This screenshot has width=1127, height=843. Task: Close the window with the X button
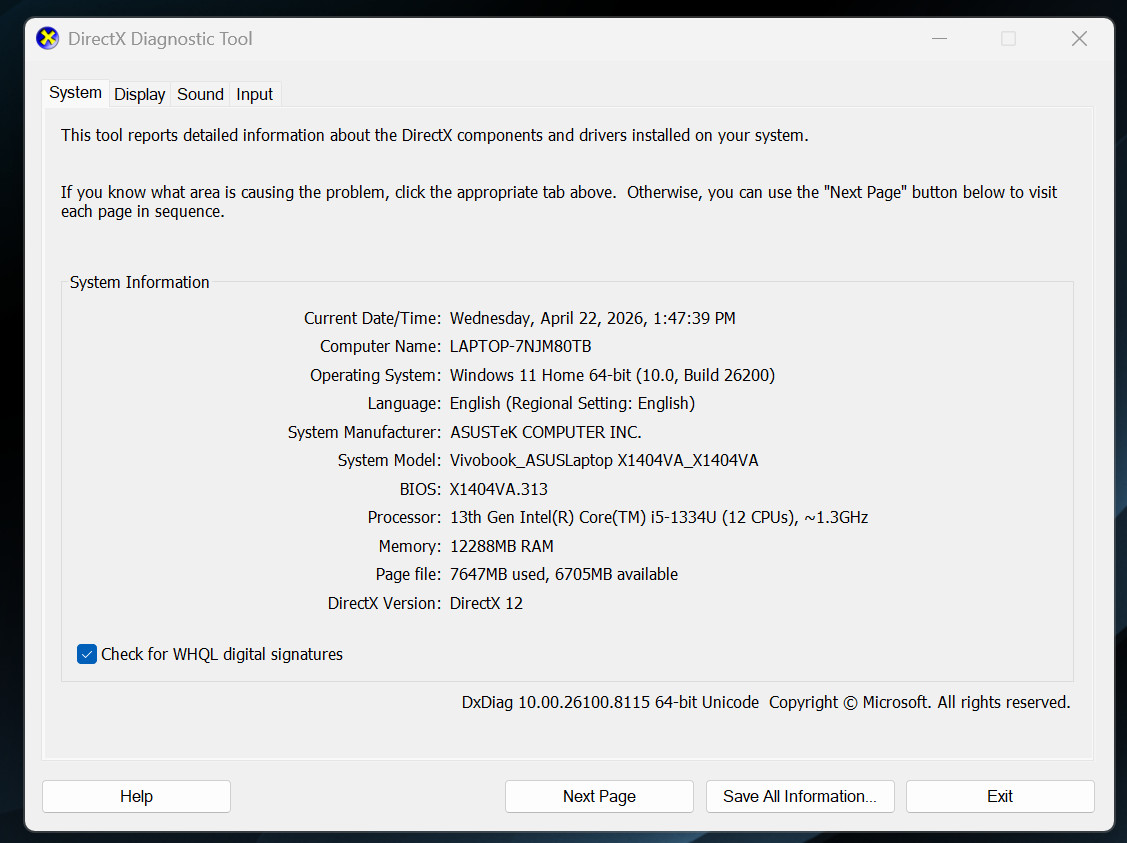[1079, 38]
